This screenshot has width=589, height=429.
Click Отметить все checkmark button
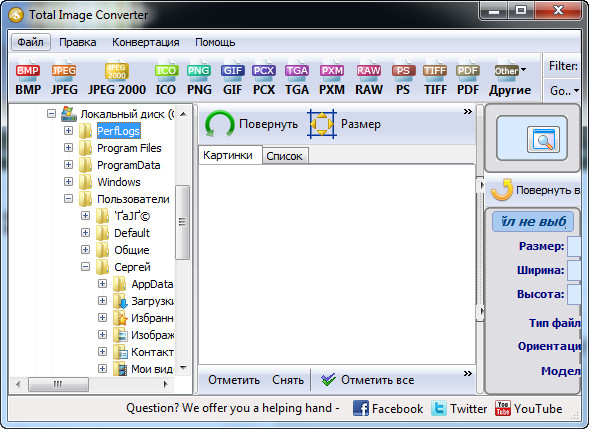click(367, 380)
